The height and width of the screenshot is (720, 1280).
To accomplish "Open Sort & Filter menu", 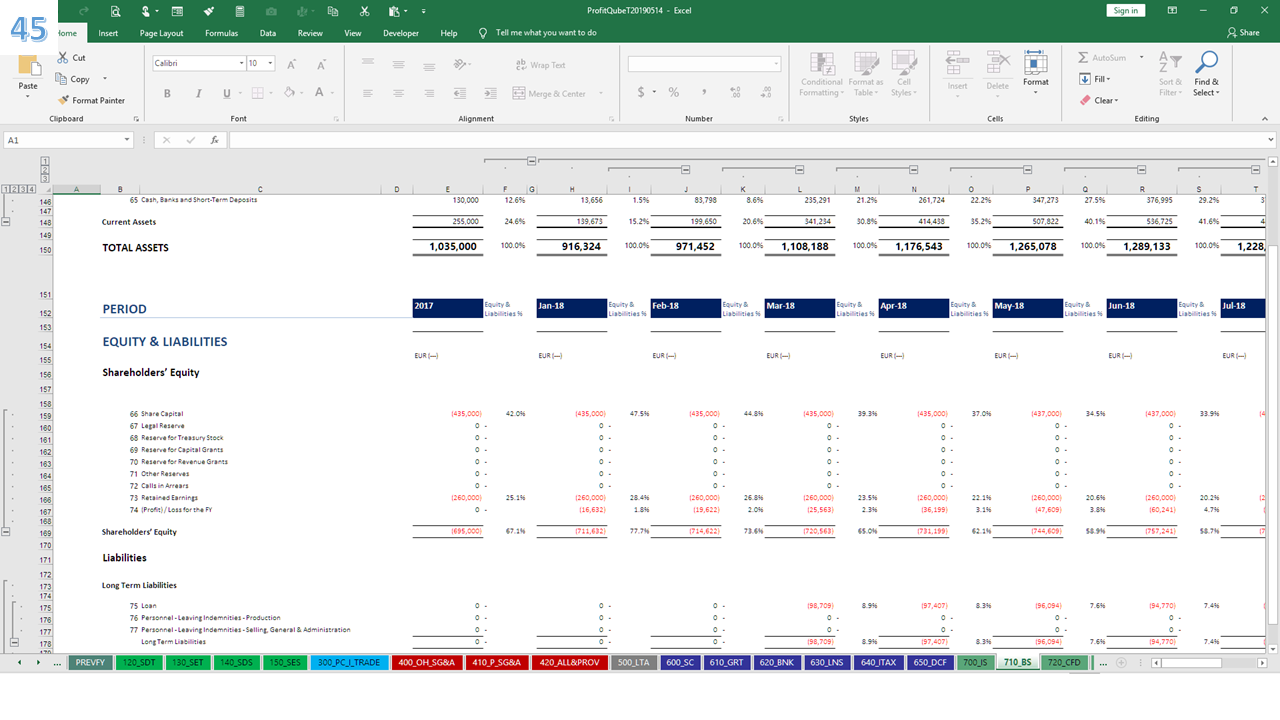I will pyautogui.click(x=1170, y=74).
